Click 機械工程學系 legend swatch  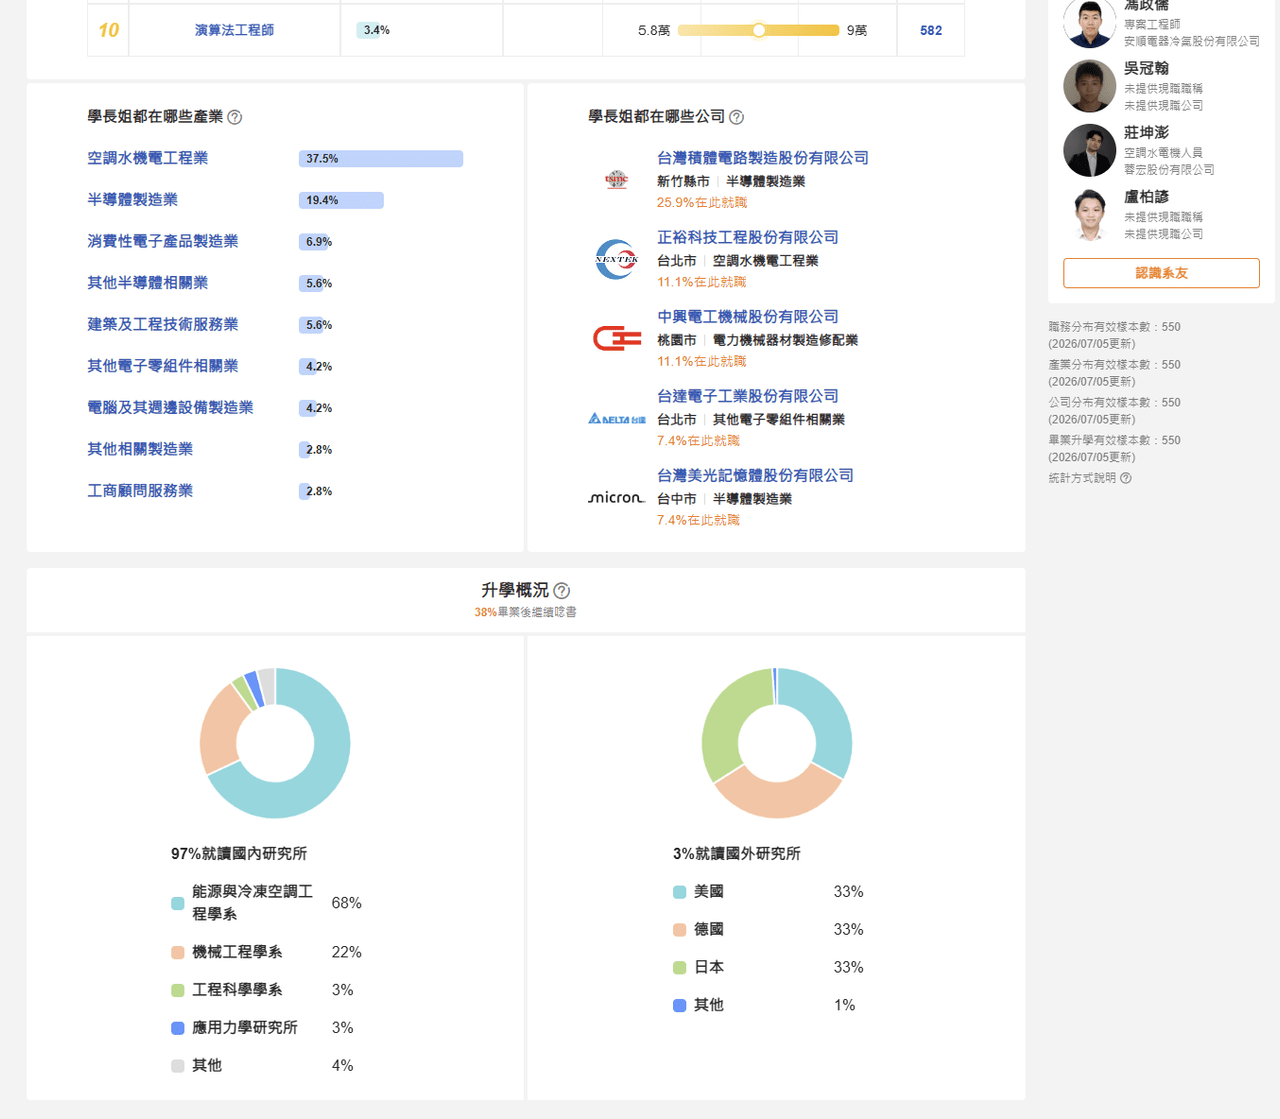[x=178, y=952]
